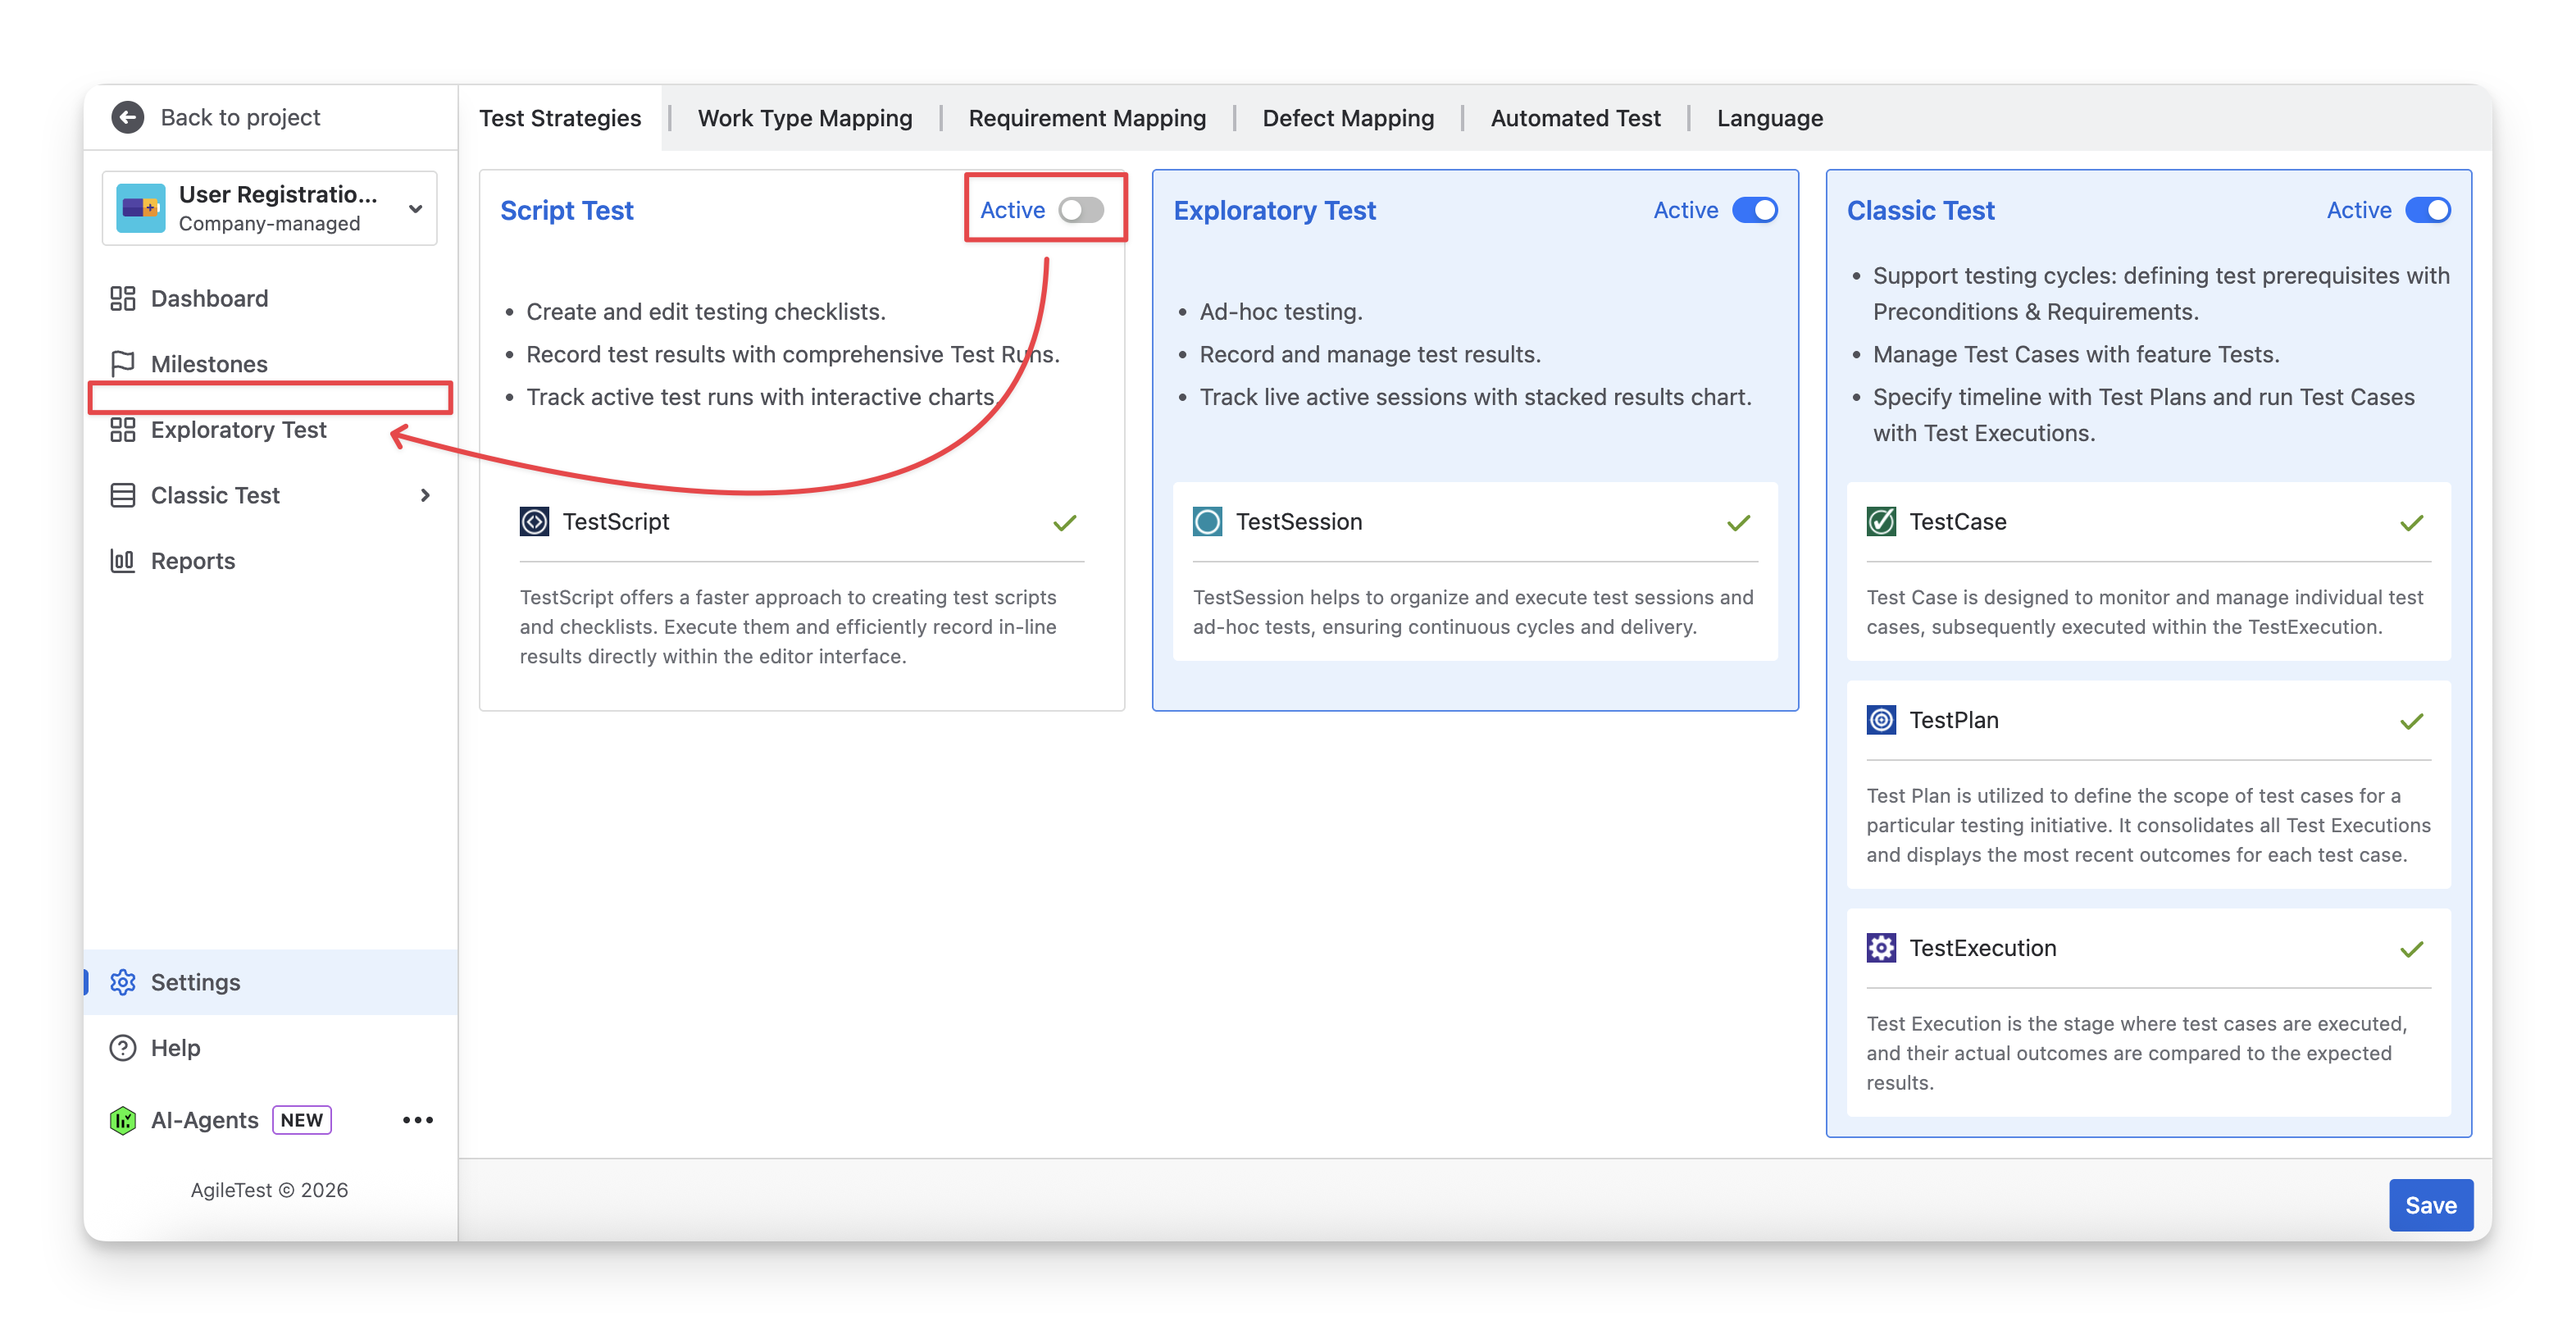2576x1325 pixels.
Task: Click the Help question mark icon
Action: (x=122, y=1047)
